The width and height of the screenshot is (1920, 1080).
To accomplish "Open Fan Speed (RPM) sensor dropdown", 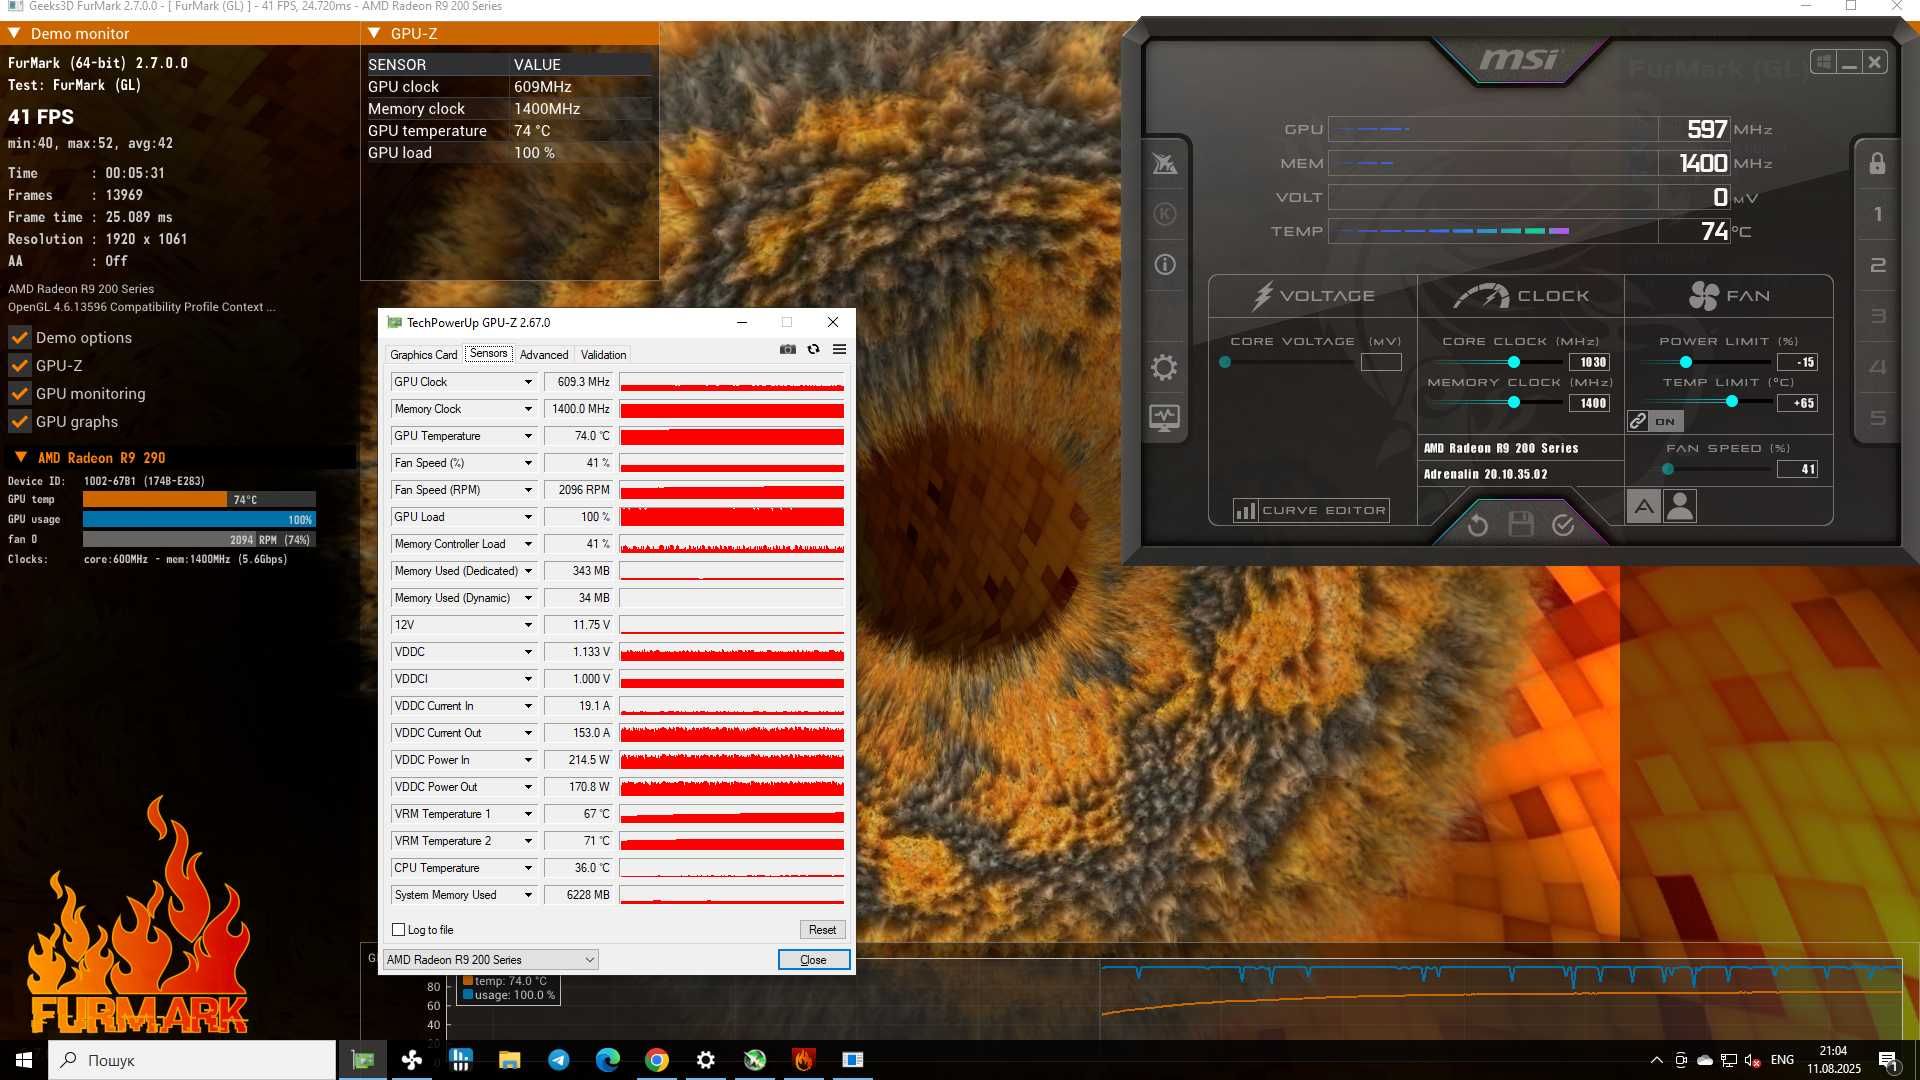I will click(528, 490).
